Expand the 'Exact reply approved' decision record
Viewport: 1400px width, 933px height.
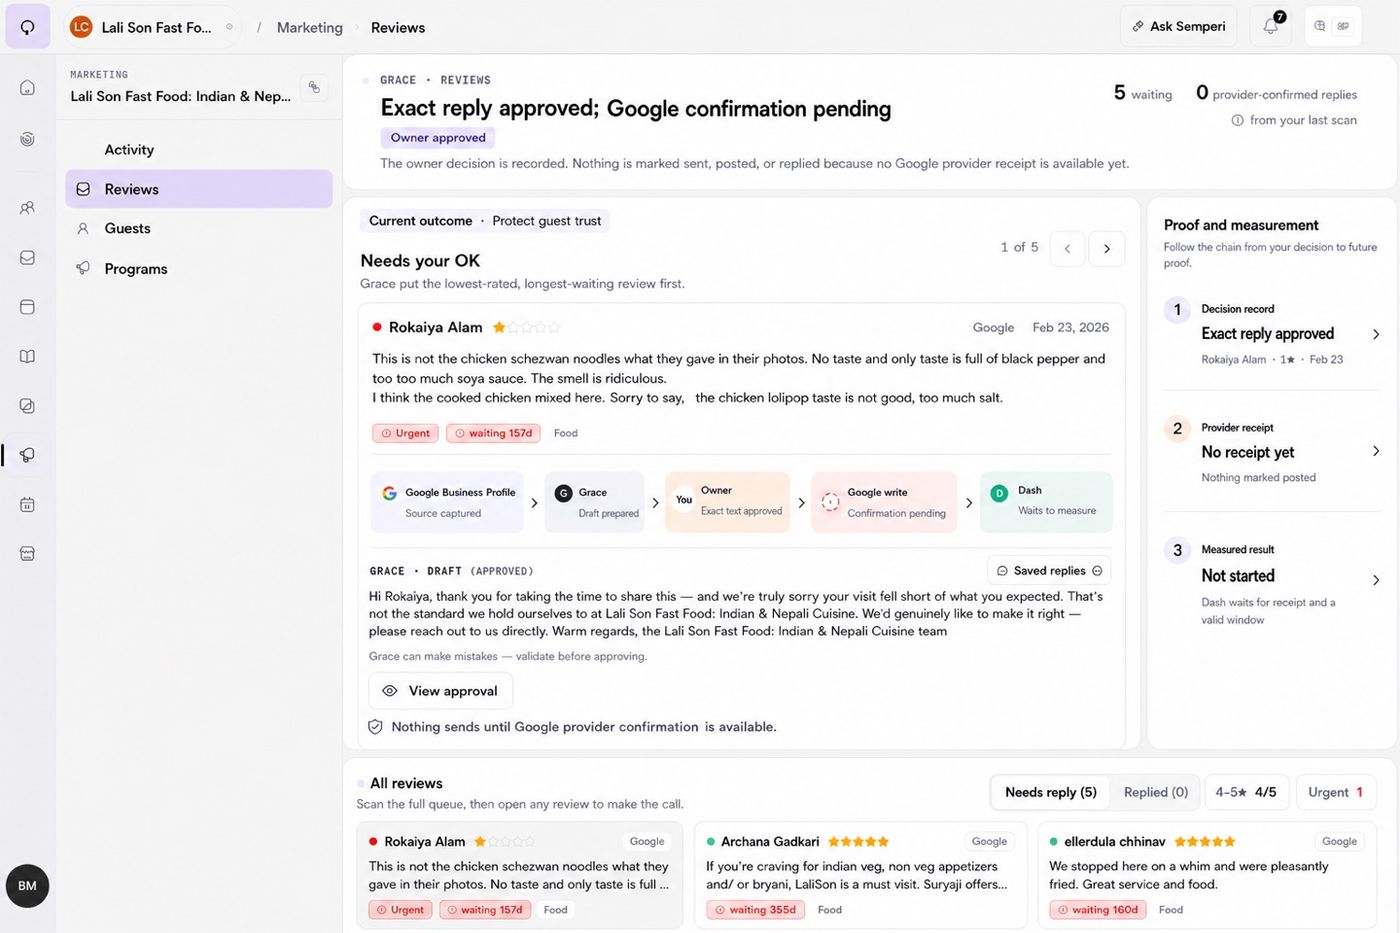1376,334
